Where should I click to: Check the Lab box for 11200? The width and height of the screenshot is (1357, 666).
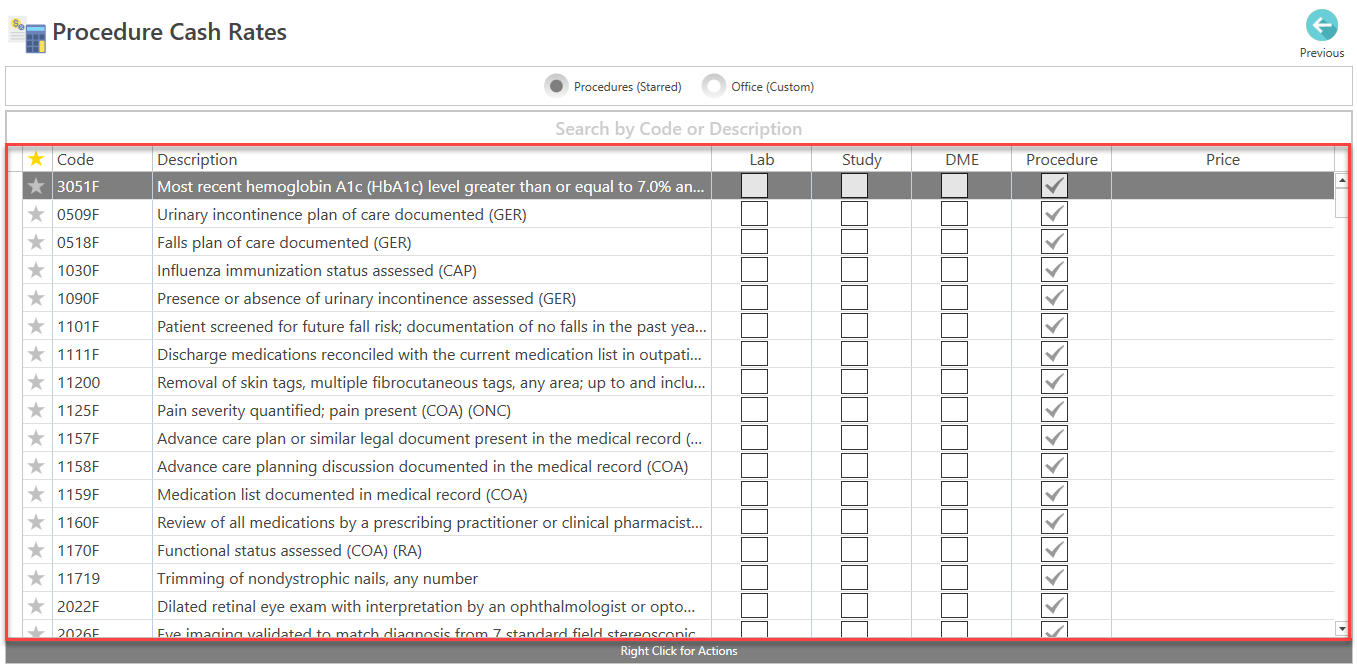pyautogui.click(x=754, y=382)
